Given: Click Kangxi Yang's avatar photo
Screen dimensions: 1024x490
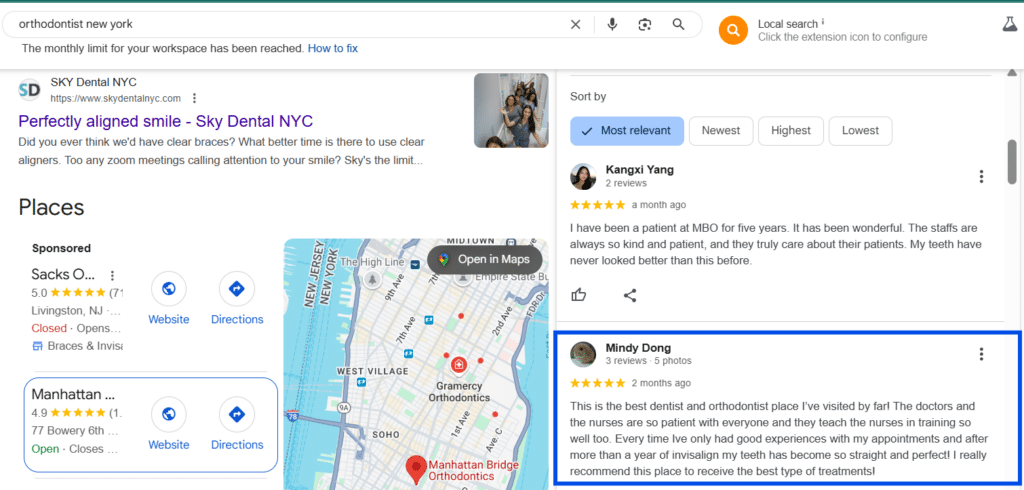Looking at the screenshot, I should point(583,176).
